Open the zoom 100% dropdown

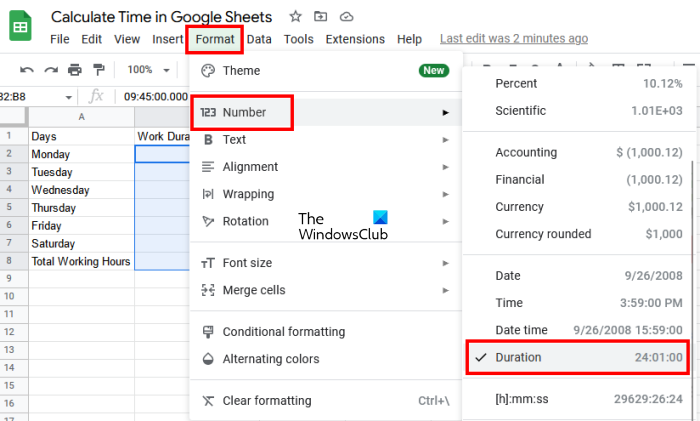pos(147,70)
